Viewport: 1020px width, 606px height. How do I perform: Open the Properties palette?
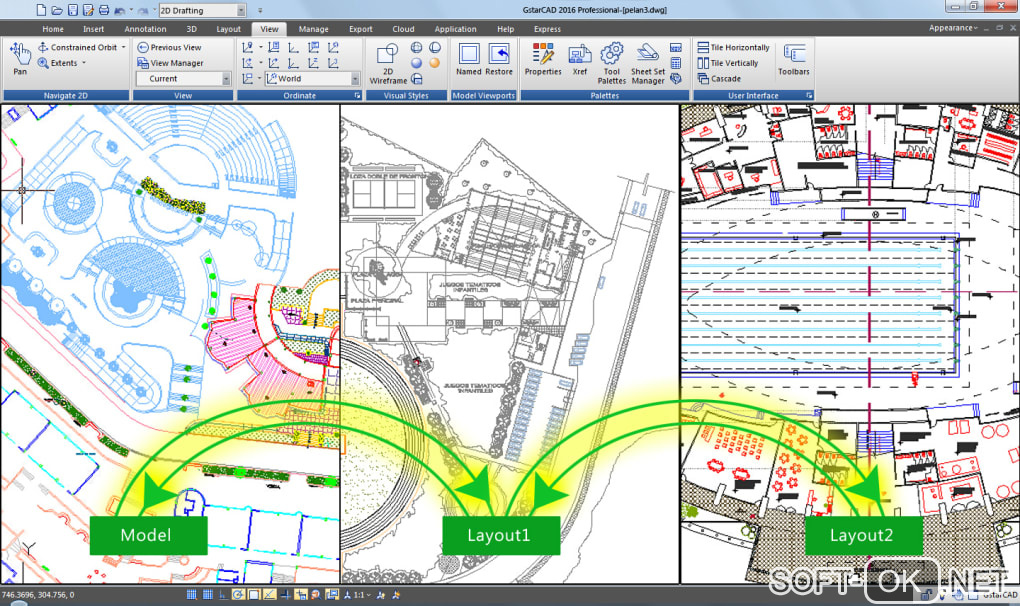tap(543, 59)
